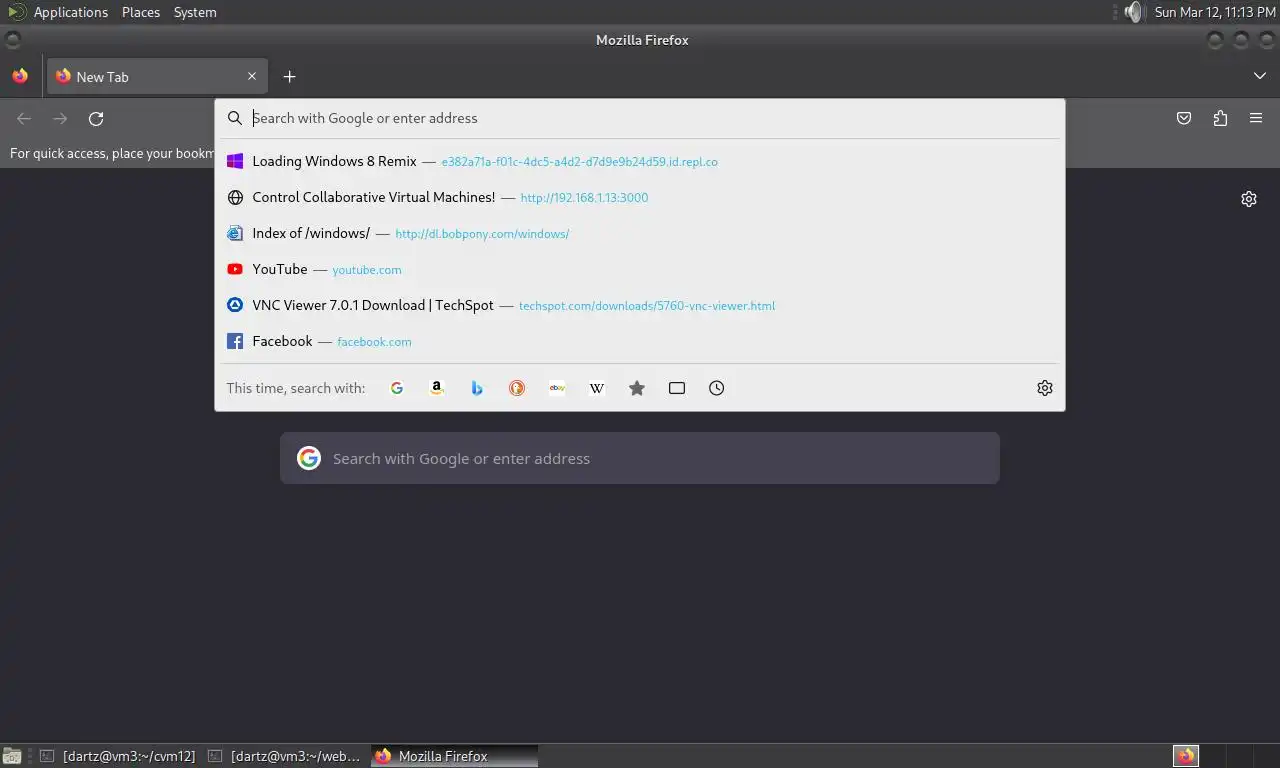1280x768 pixels.
Task: Open Index of /windows/ suggestion
Action: (x=640, y=233)
